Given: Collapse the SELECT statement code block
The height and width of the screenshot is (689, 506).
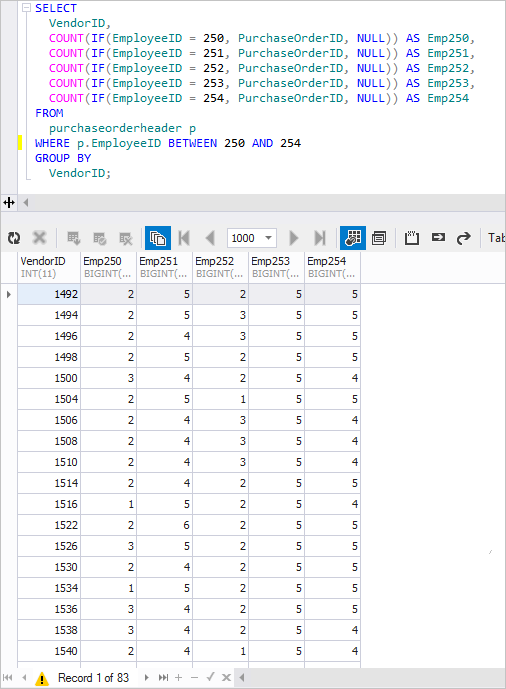Looking at the screenshot, I should pos(26,8).
